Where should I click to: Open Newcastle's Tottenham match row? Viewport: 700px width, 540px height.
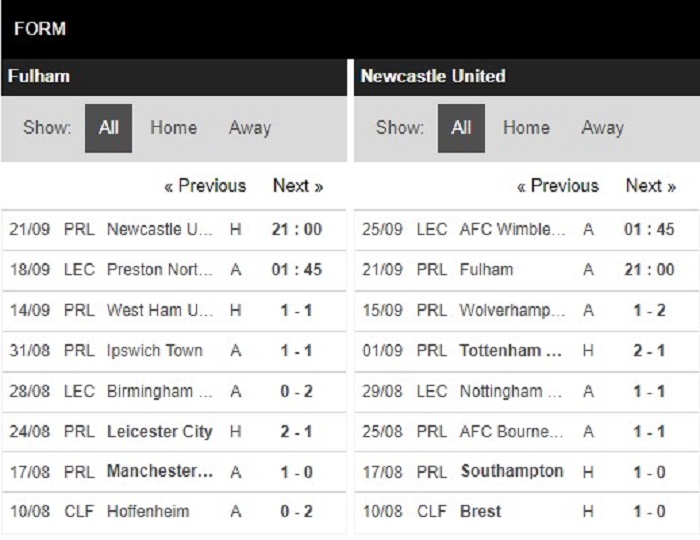527,351
